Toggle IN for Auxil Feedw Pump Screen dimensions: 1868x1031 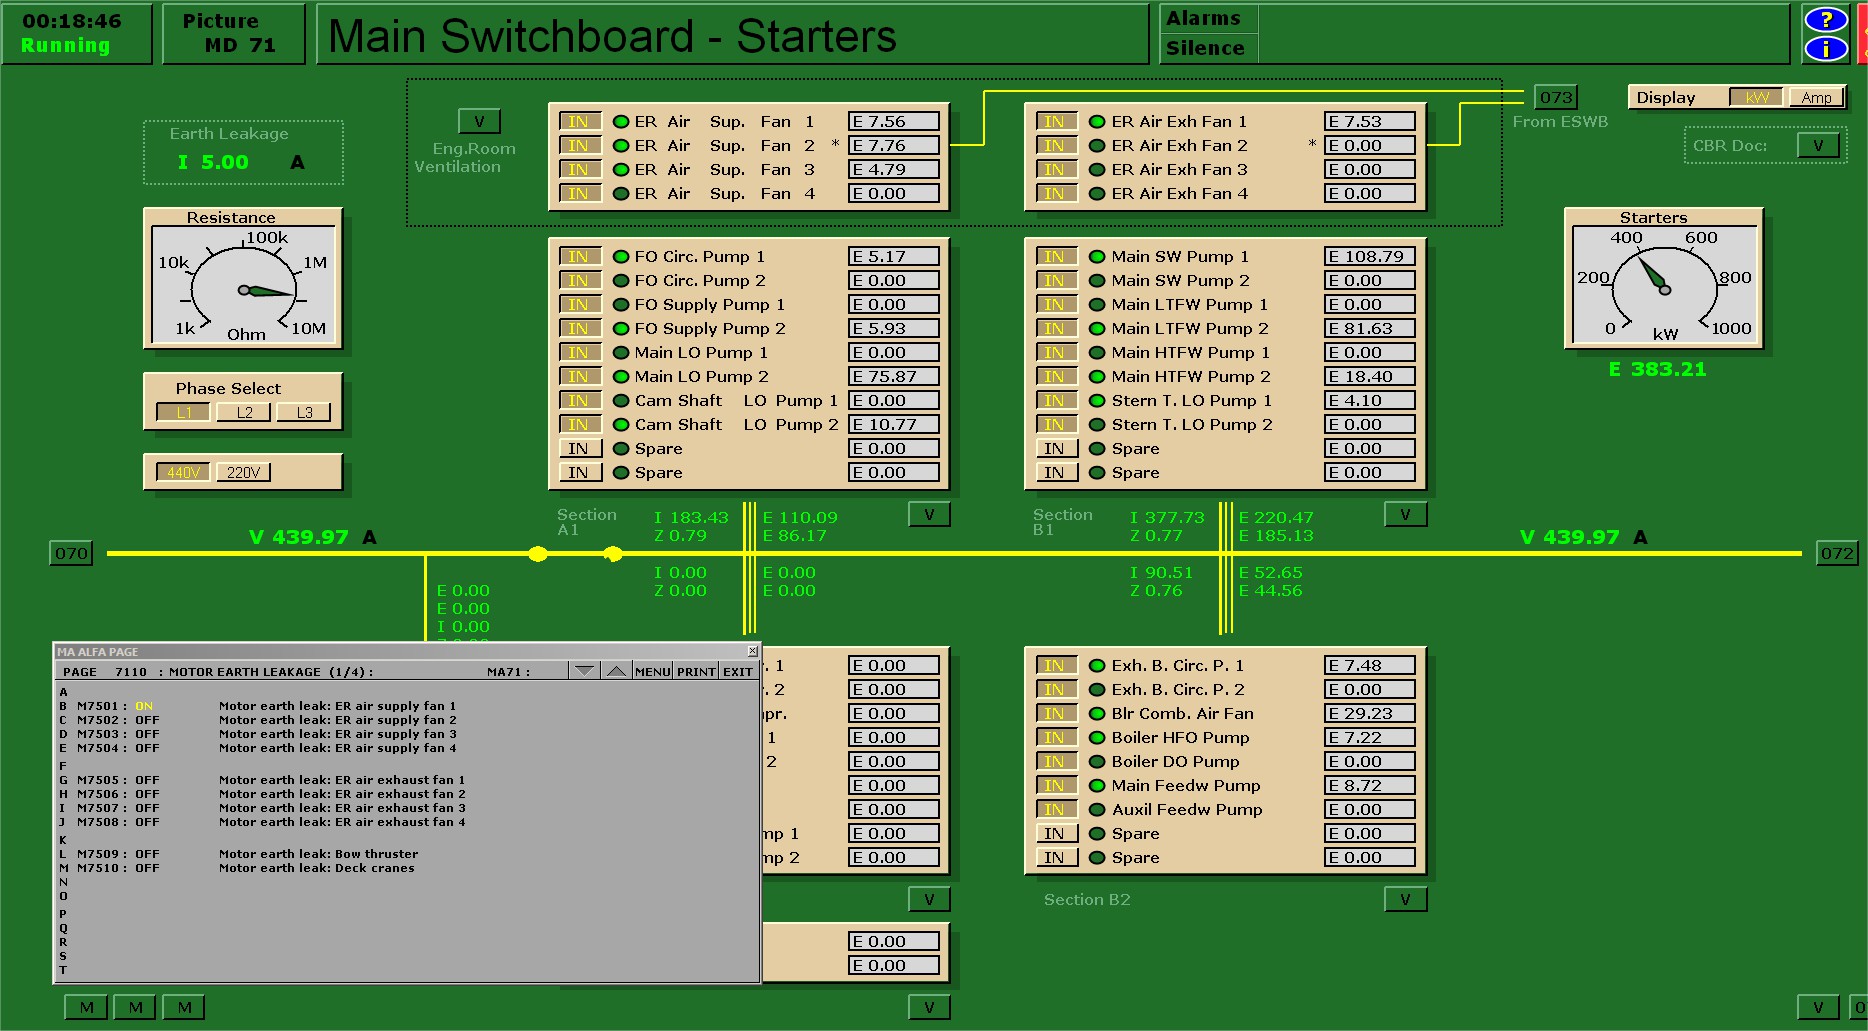[x=1055, y=810]
